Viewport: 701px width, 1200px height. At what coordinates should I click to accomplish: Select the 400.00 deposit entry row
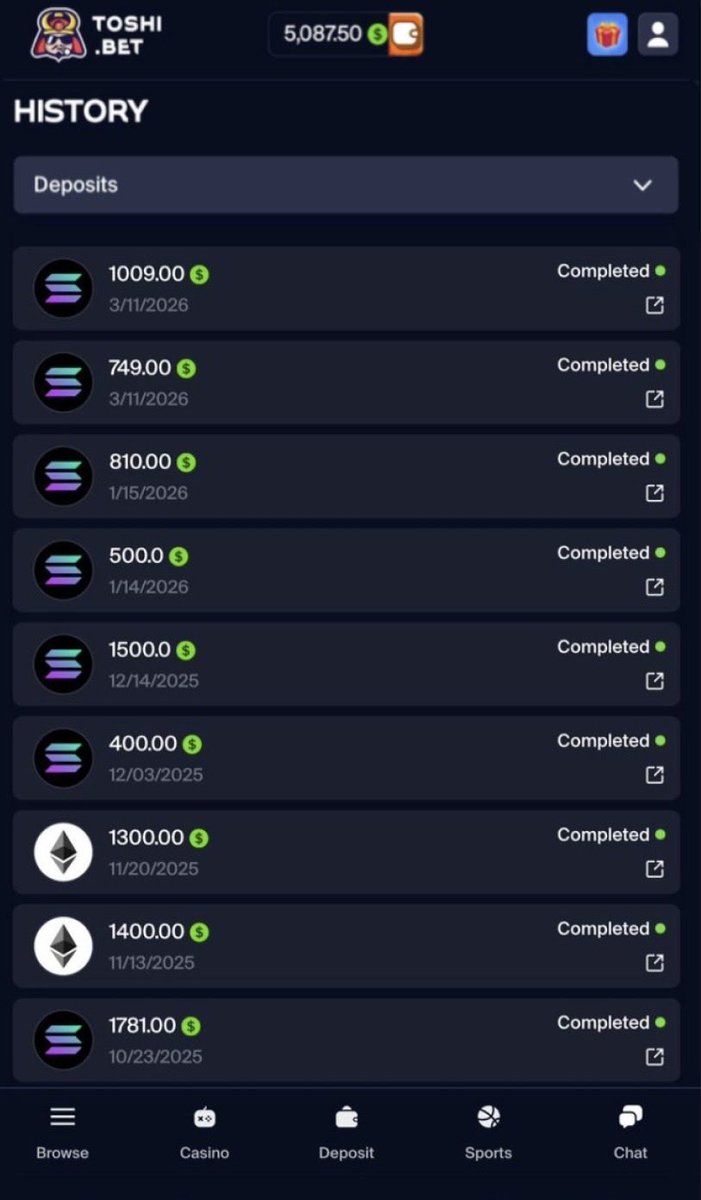click(x=346, y=758)
